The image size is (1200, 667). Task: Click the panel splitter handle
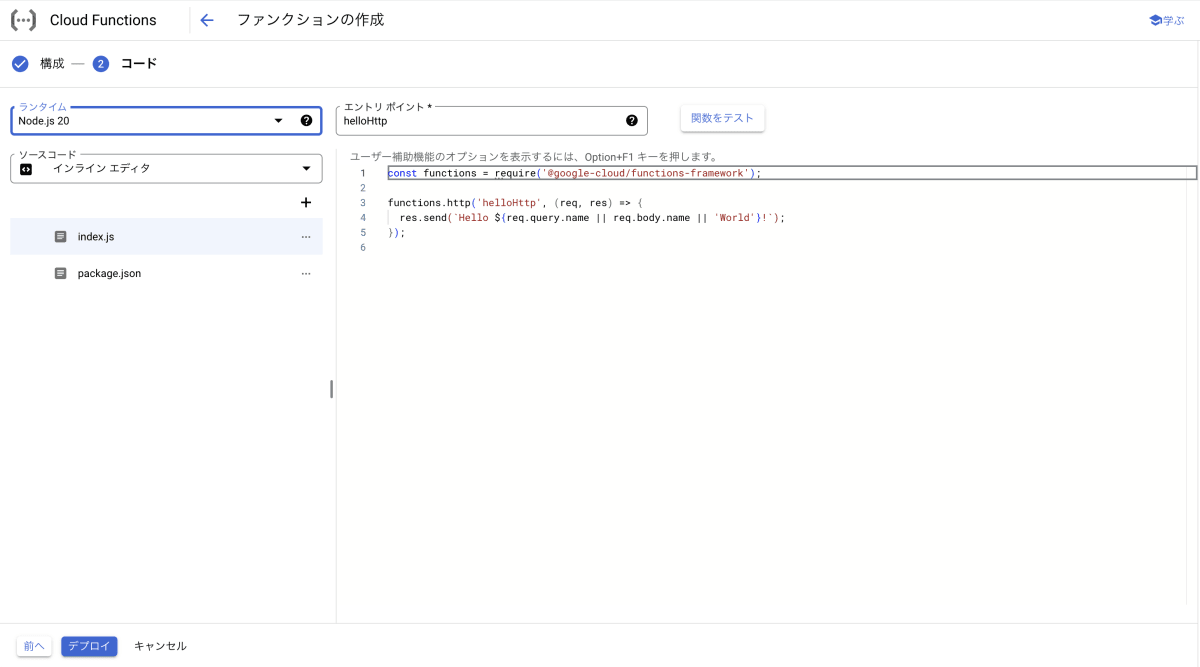click(331, 389)
